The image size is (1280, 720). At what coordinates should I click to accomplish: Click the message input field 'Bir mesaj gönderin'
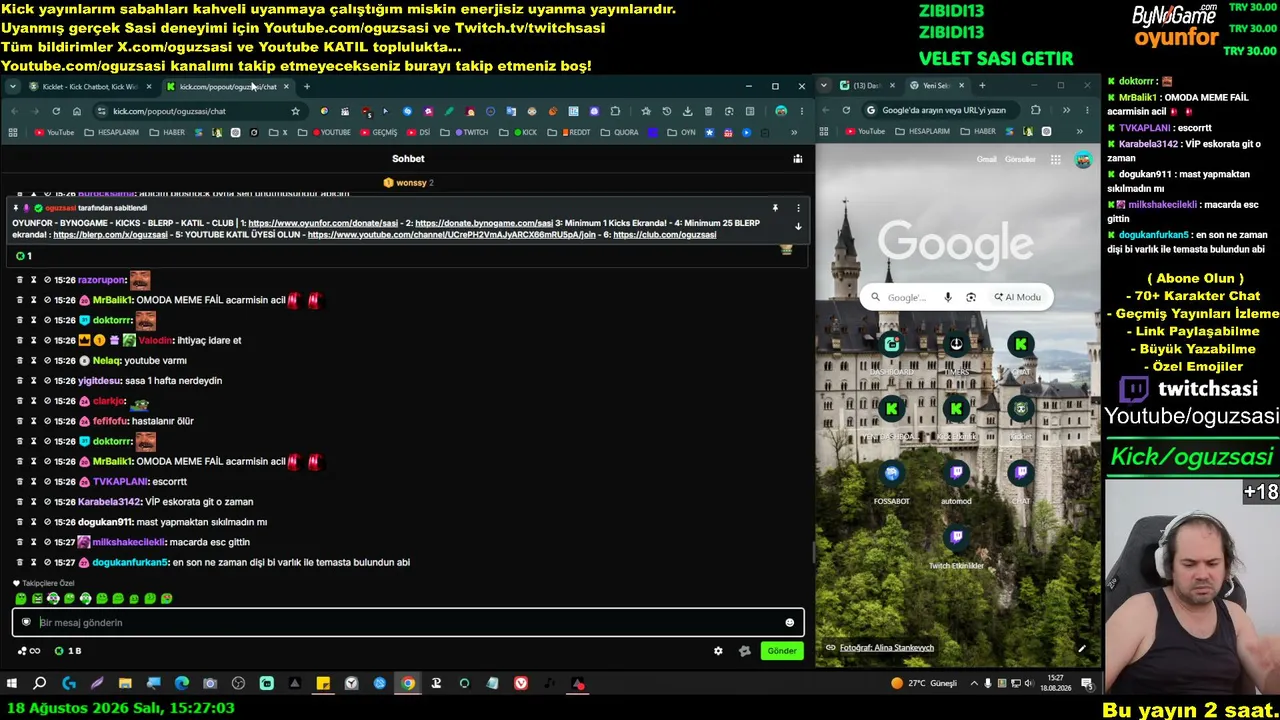[x=408, y=622]
